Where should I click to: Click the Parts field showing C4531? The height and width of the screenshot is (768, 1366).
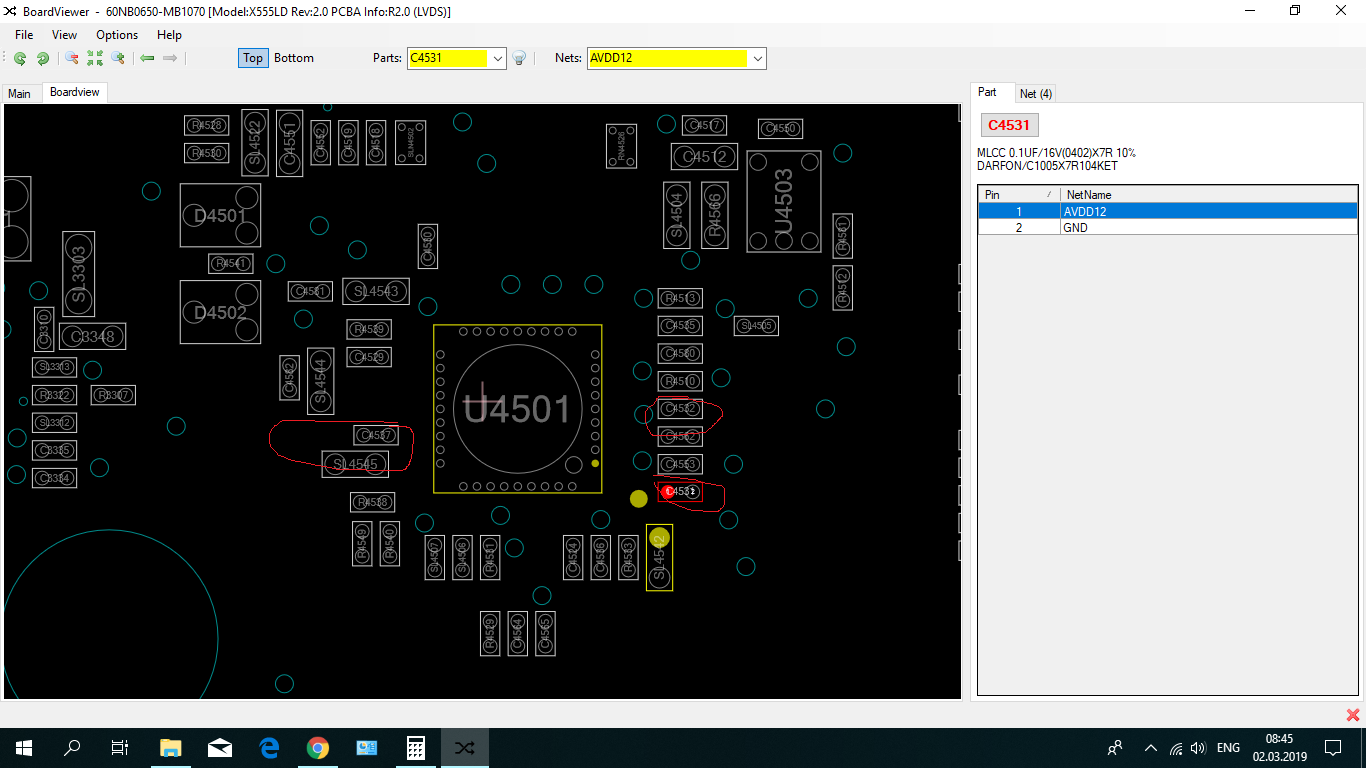coord(447,59)
